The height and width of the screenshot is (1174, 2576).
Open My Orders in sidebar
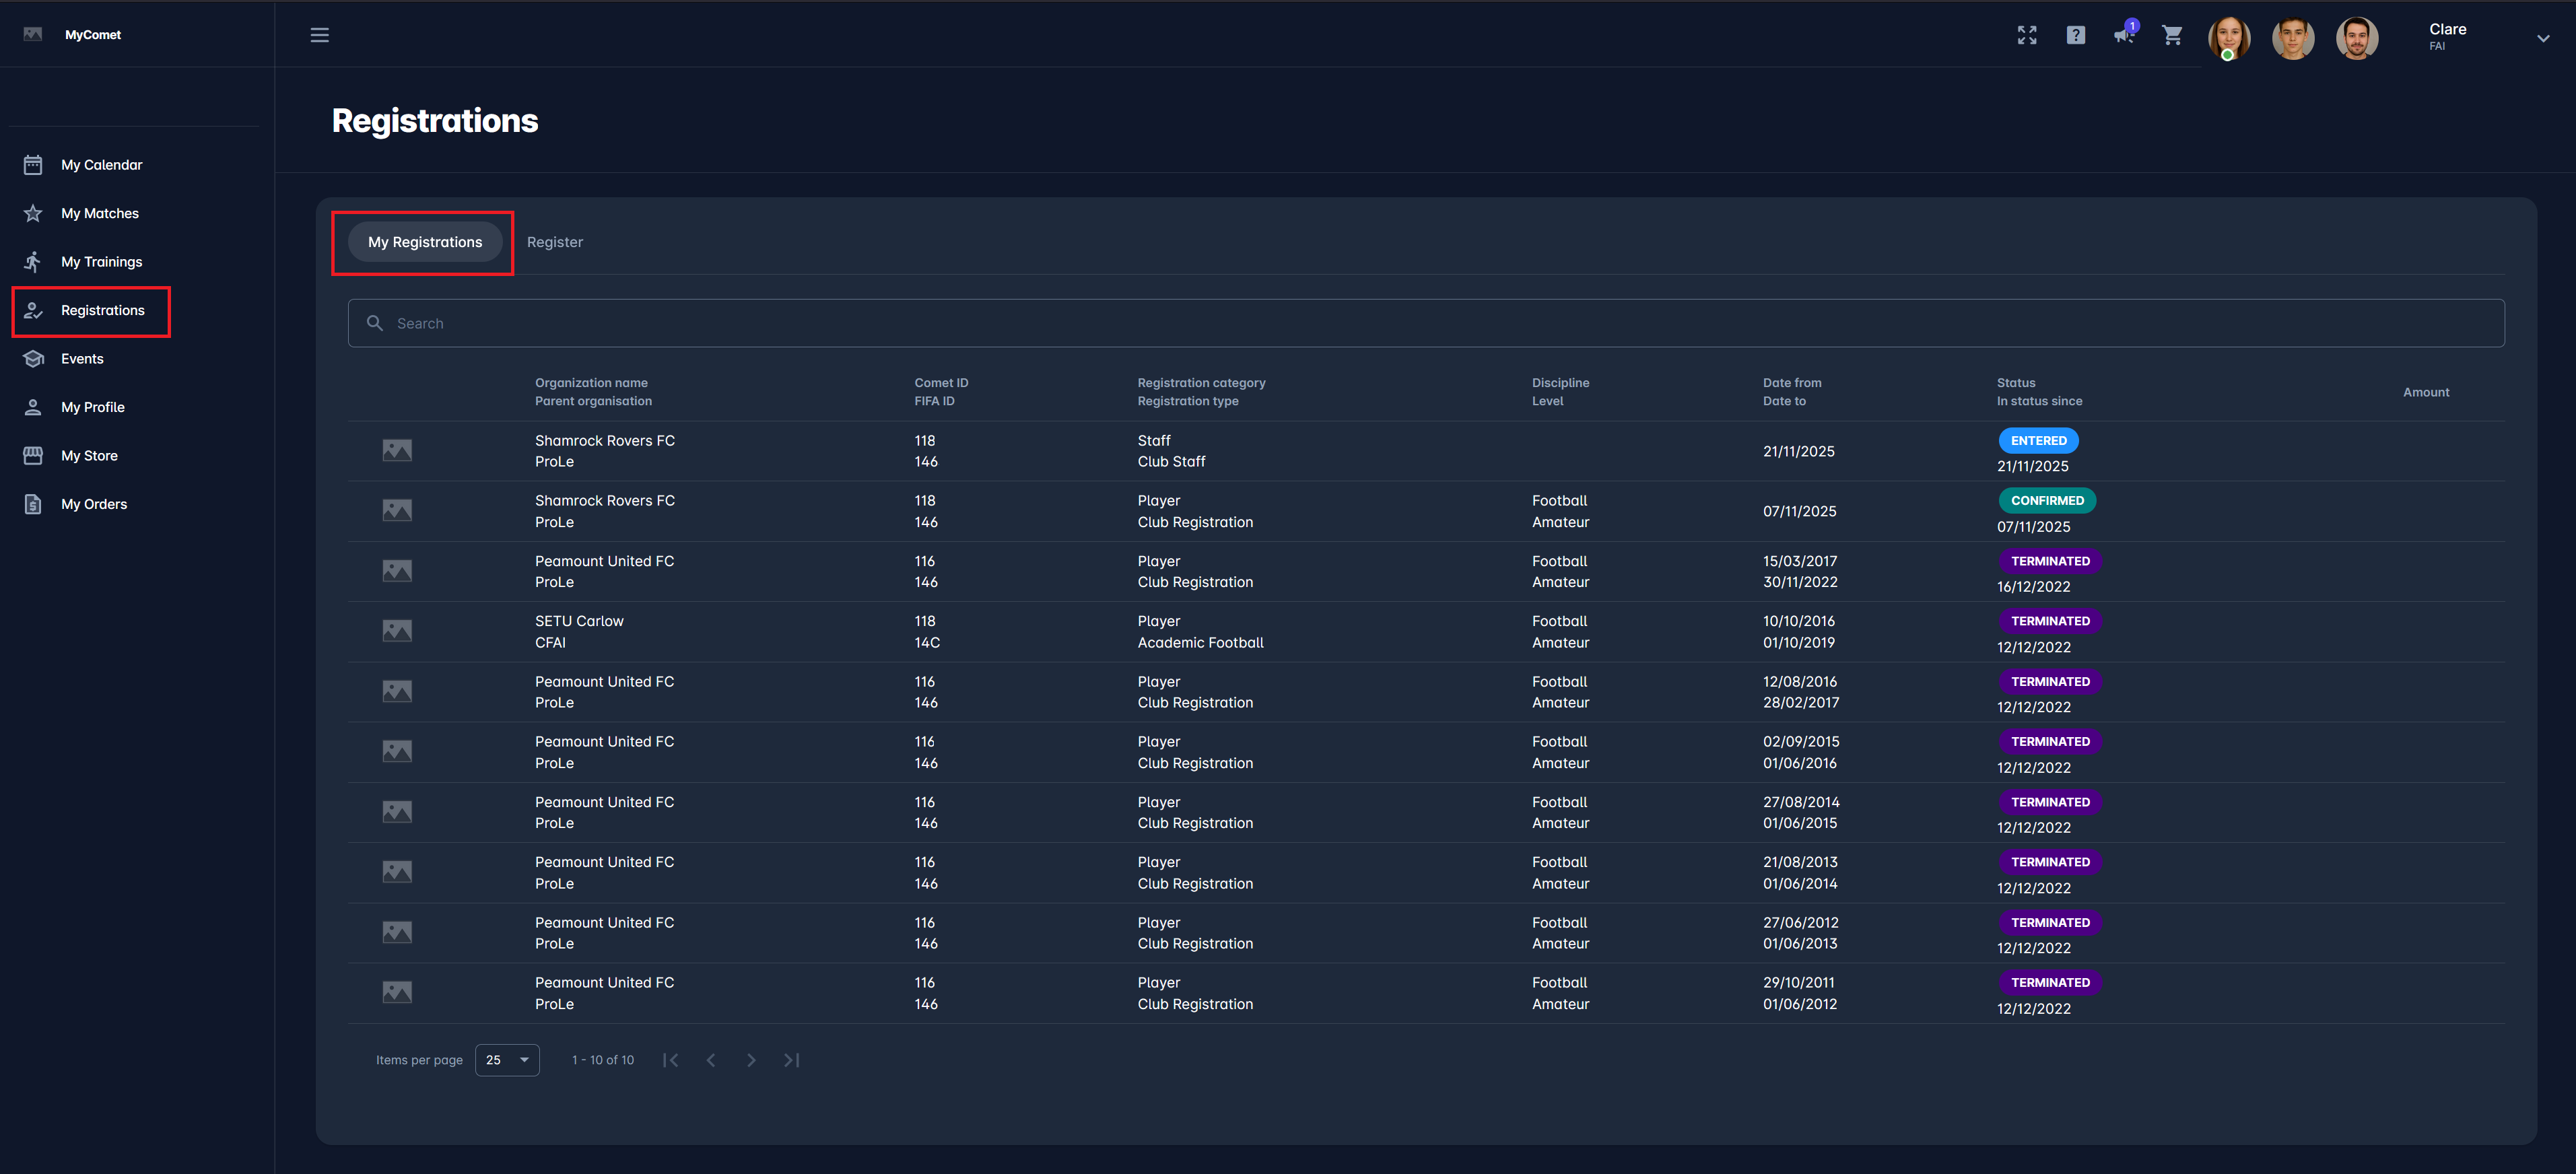(x=93, y=504)
